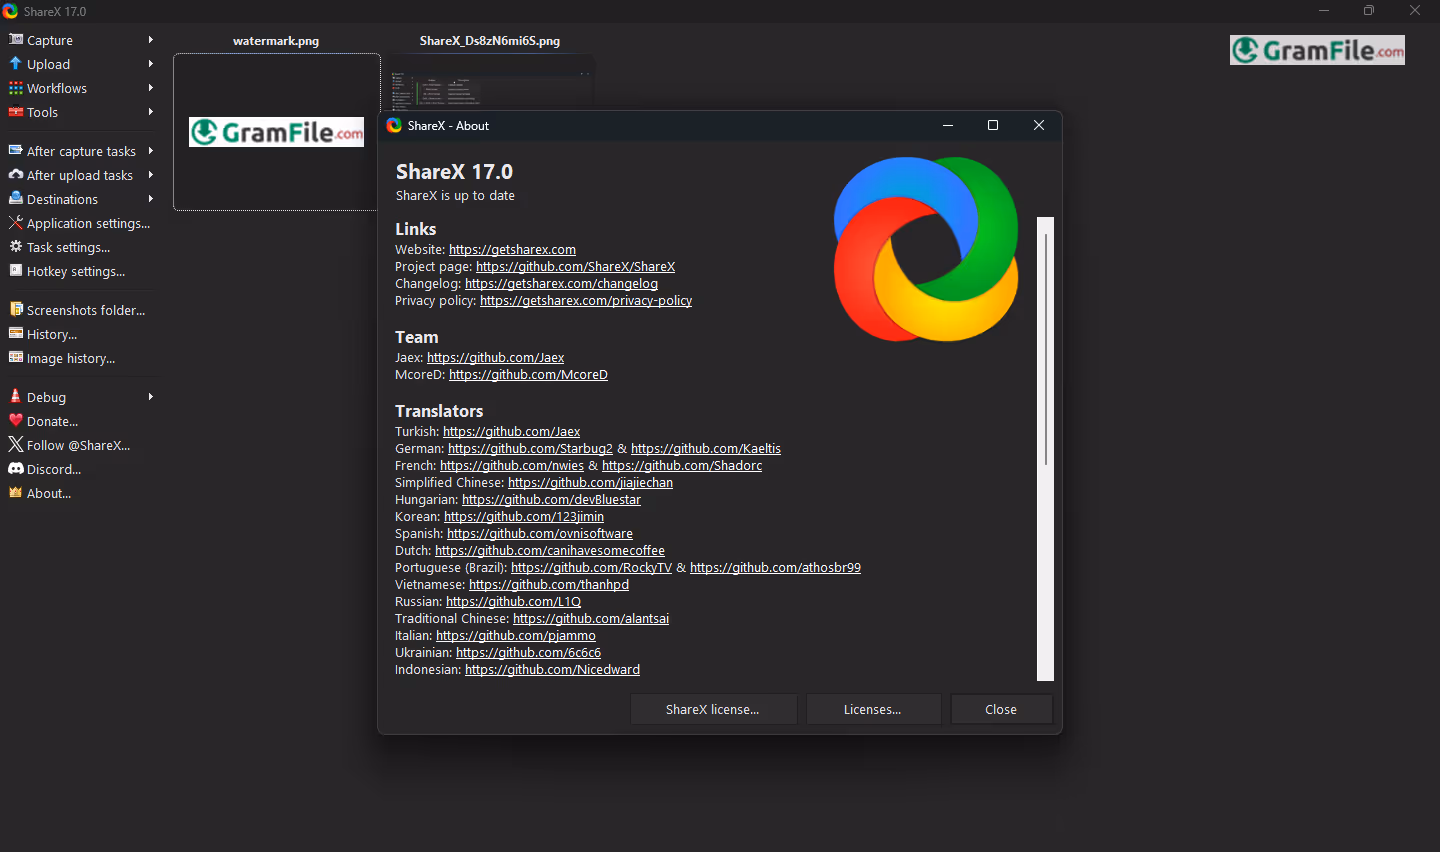The image size is (1440, 852).
Task: Open Application settings... menu item
Action: click(80, 223)
